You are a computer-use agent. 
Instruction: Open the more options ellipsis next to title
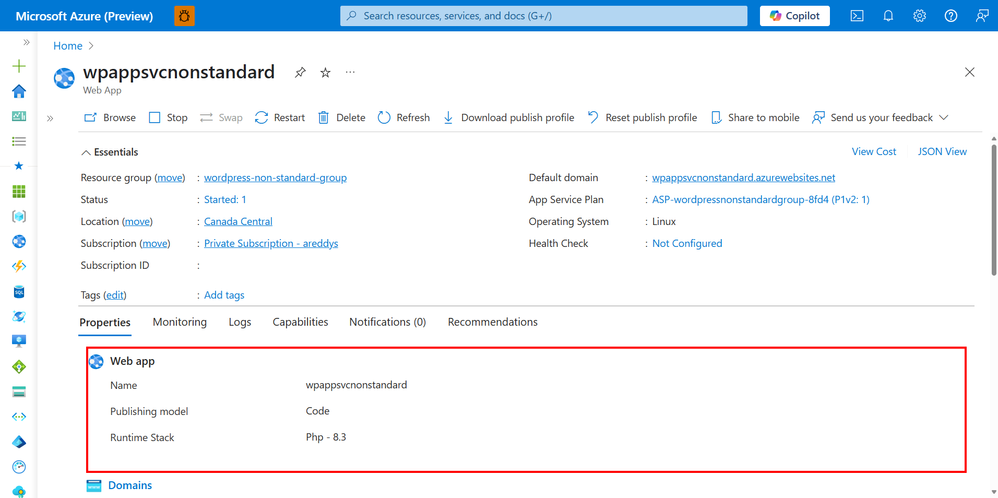coord(350,72)
